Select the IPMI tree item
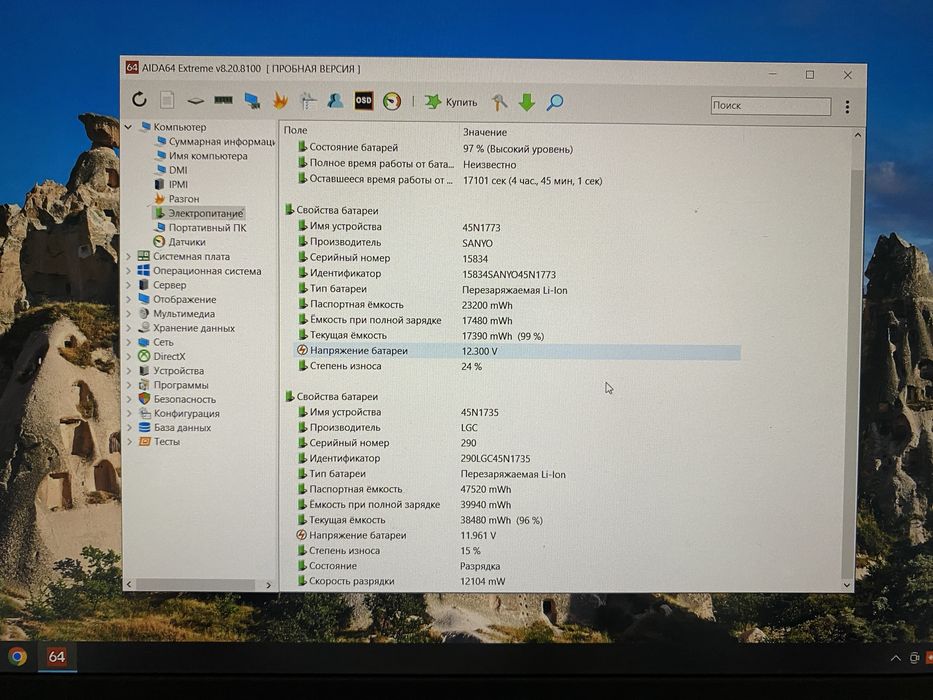 [x=178, y=185]
